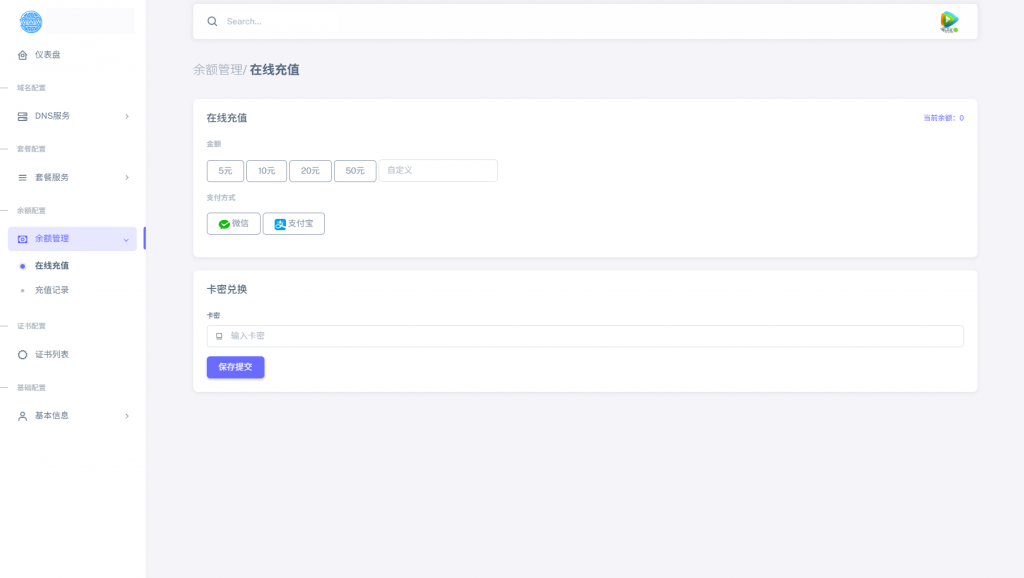The height and width of the screenshot is (578, 1024).
Task: Click the 证书列表 circle icon
Action: pyautogui.click(x=23, y=355)
